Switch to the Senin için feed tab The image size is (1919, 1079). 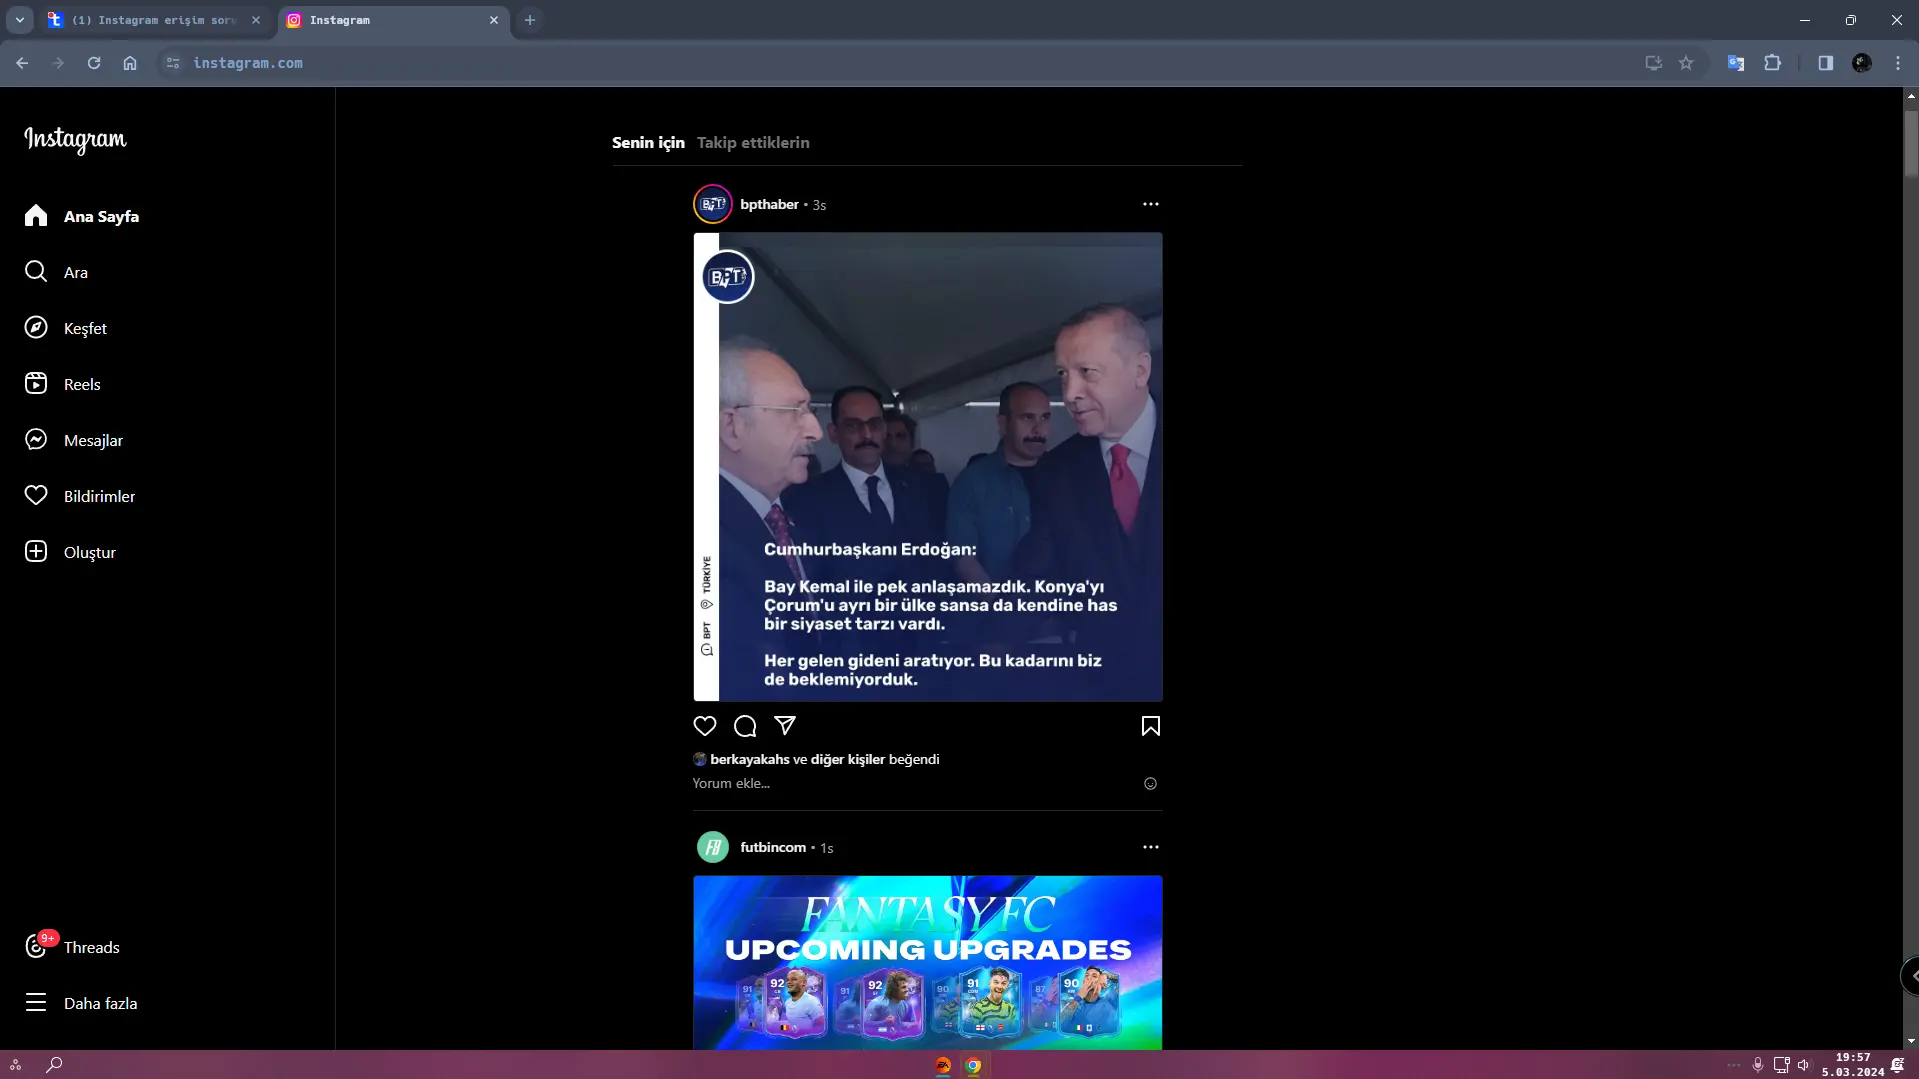[648, 142]
